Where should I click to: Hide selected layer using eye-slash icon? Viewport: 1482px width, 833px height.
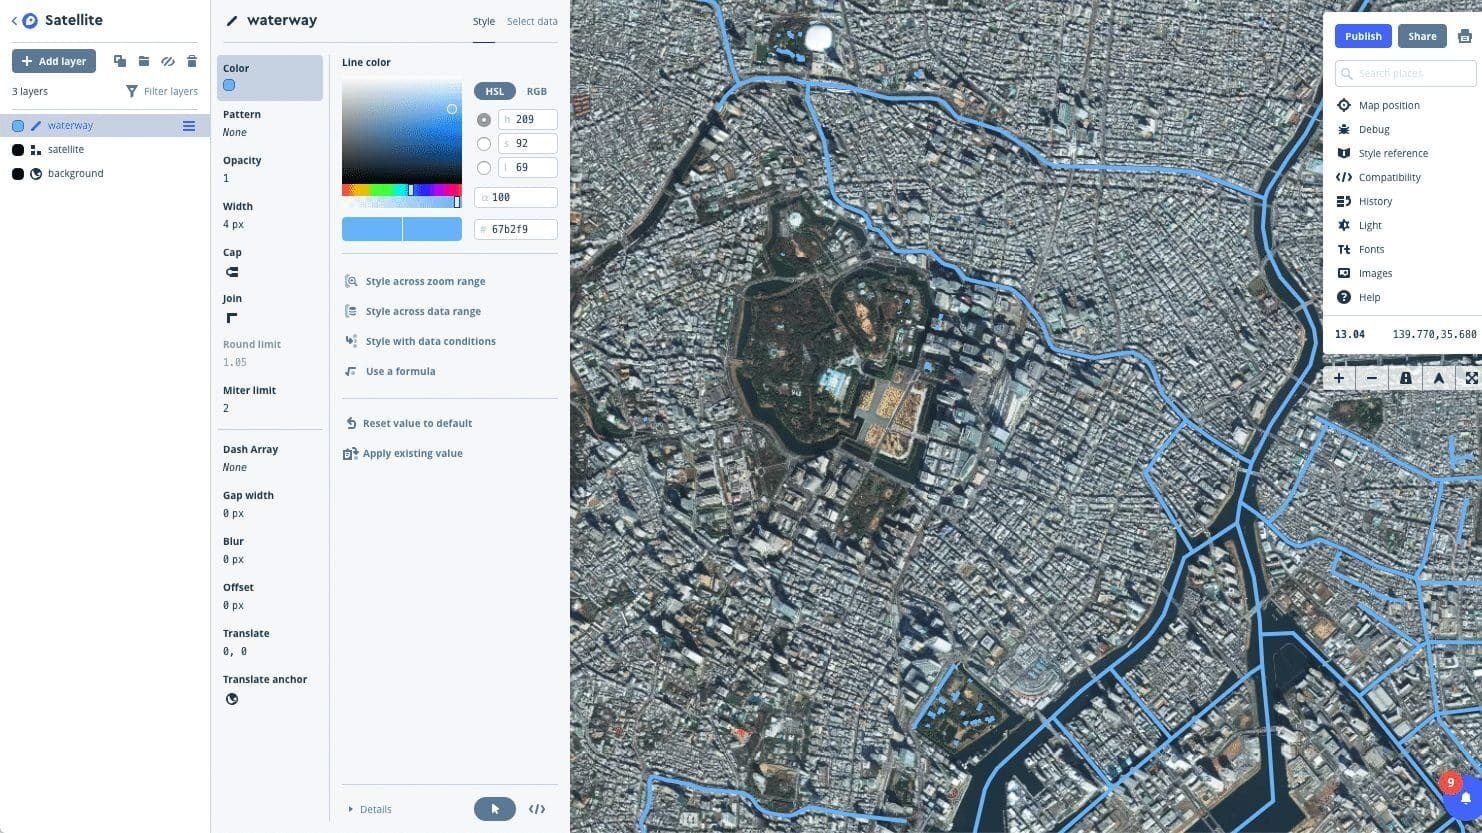168,61
